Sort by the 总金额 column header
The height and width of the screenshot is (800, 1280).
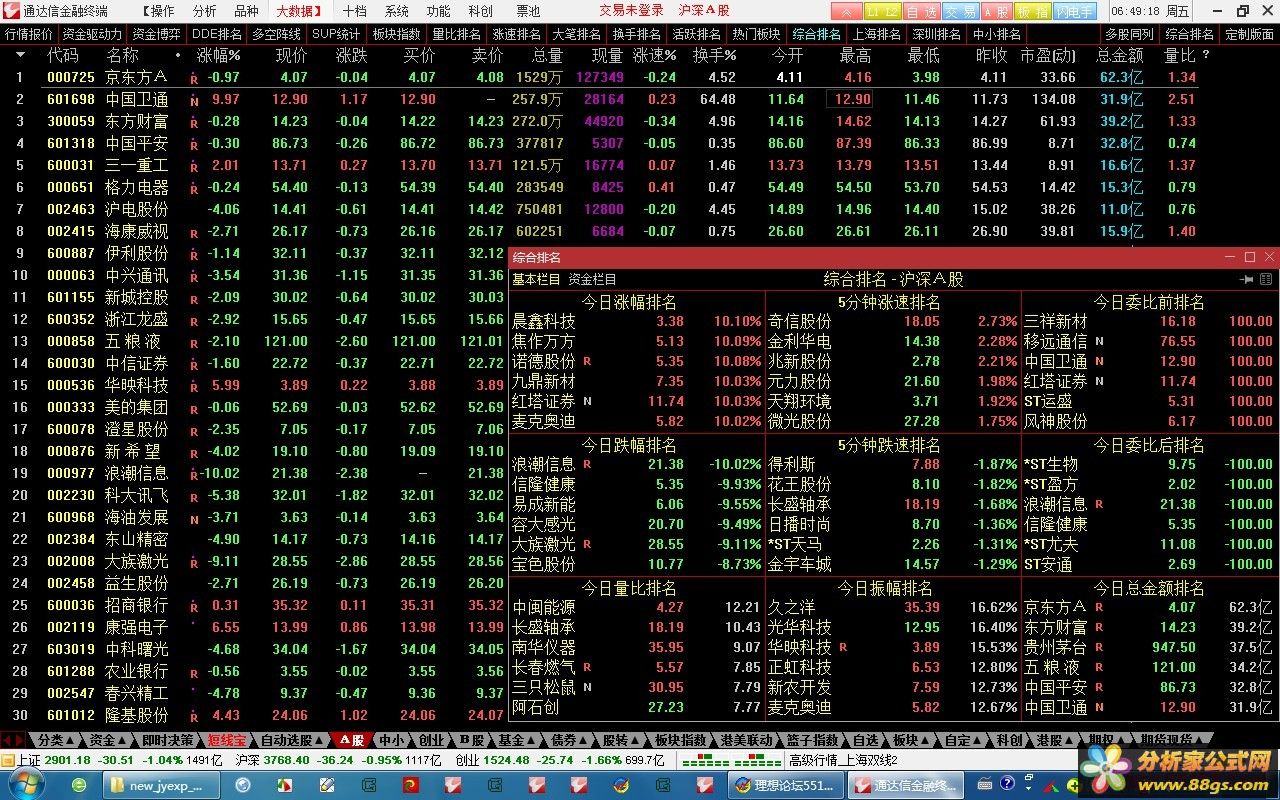(1120, 55)
